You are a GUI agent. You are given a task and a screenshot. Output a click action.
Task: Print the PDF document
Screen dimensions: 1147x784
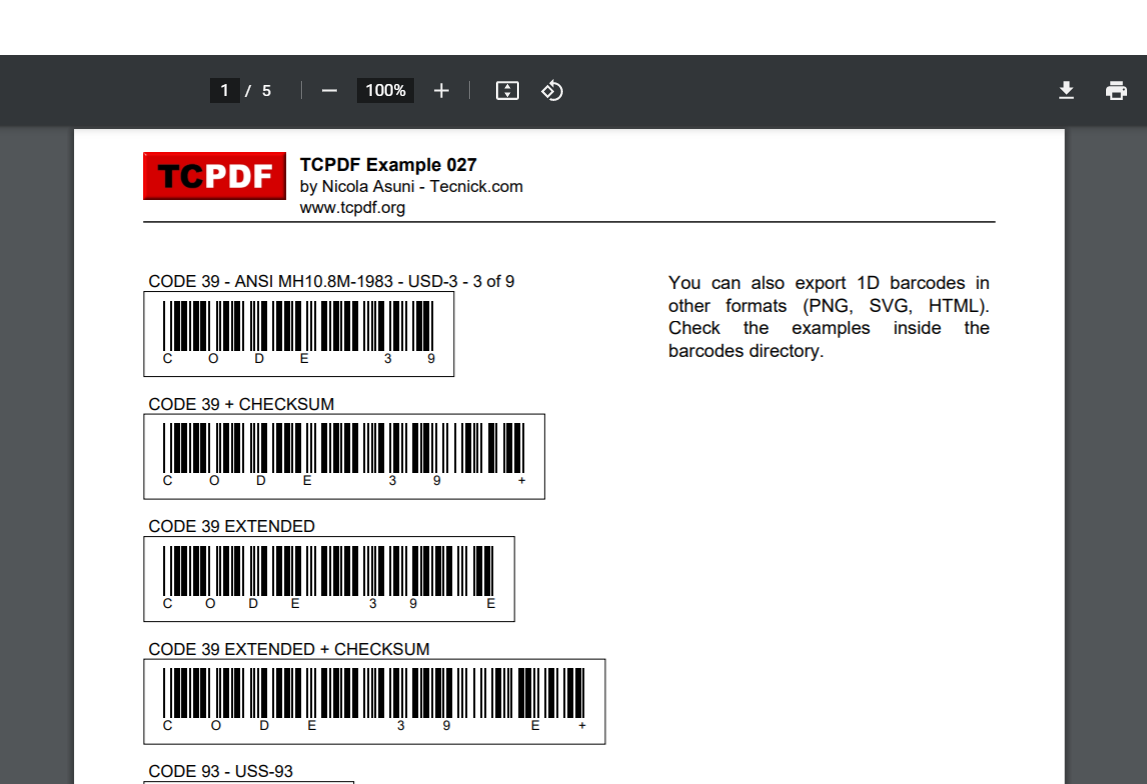point(1116,91)
